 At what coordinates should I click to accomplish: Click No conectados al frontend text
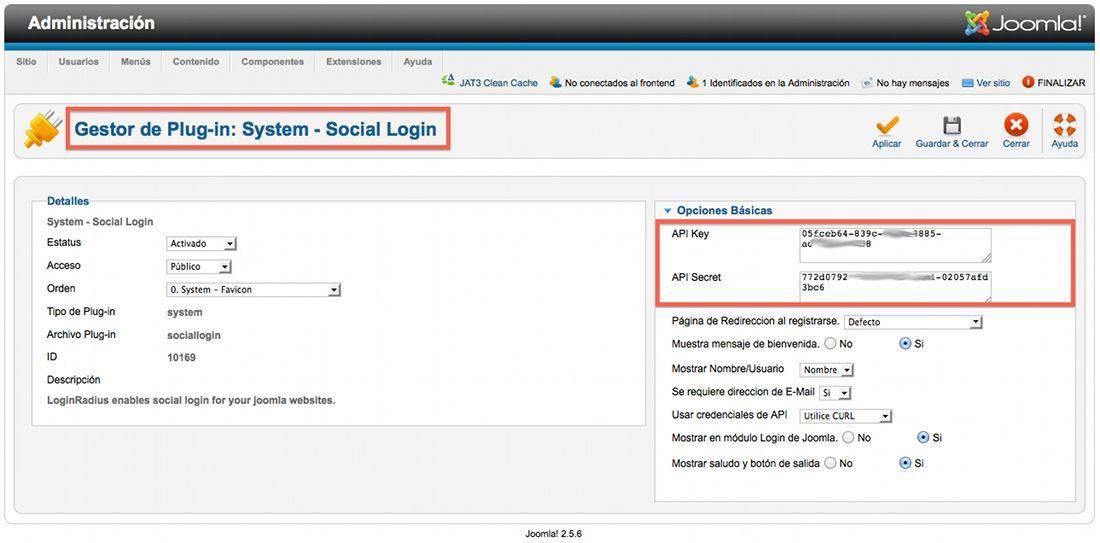coord(619,83)
